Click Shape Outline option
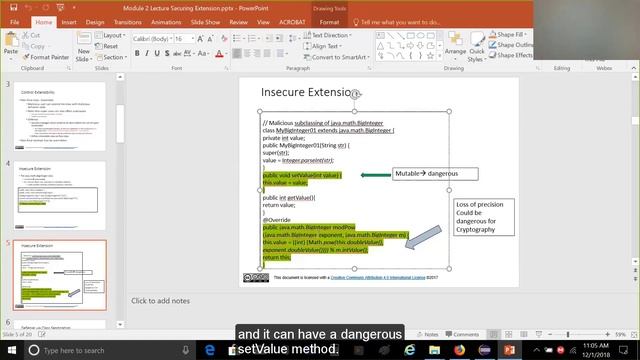 (511, 45)
